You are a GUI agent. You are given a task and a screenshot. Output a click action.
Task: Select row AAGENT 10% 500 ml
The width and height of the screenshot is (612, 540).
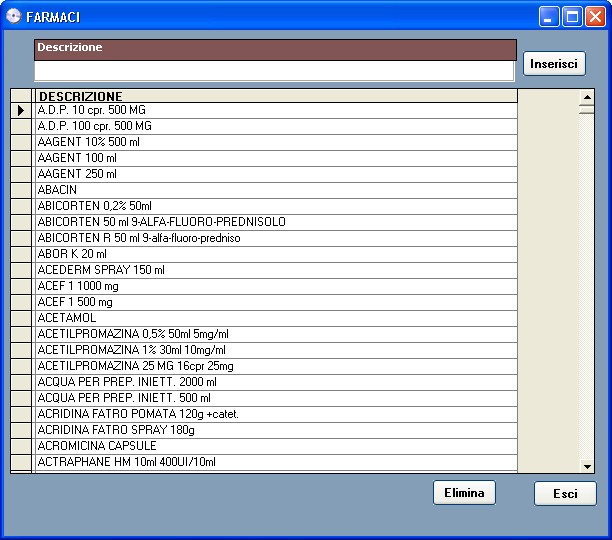point(276,143)
